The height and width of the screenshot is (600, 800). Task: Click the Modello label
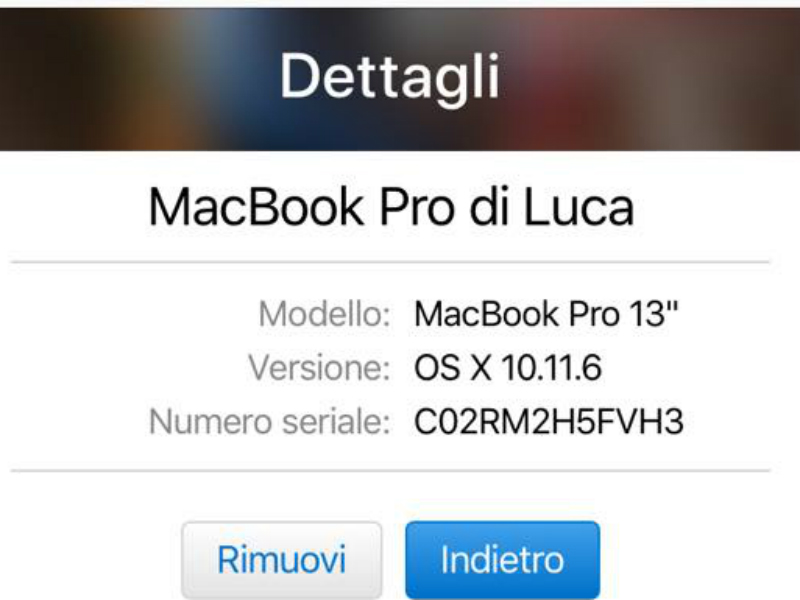[x=324, y=313]
